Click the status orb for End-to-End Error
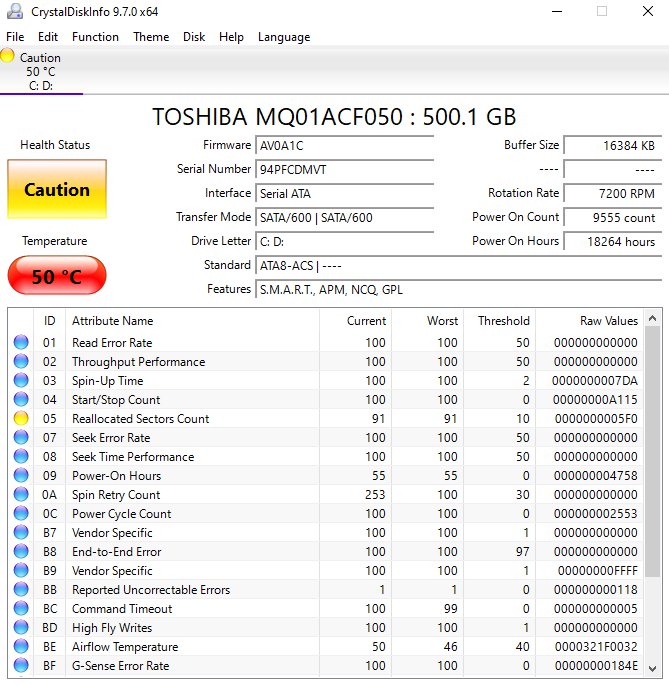The image size is (669, 685). click(21, 552)
